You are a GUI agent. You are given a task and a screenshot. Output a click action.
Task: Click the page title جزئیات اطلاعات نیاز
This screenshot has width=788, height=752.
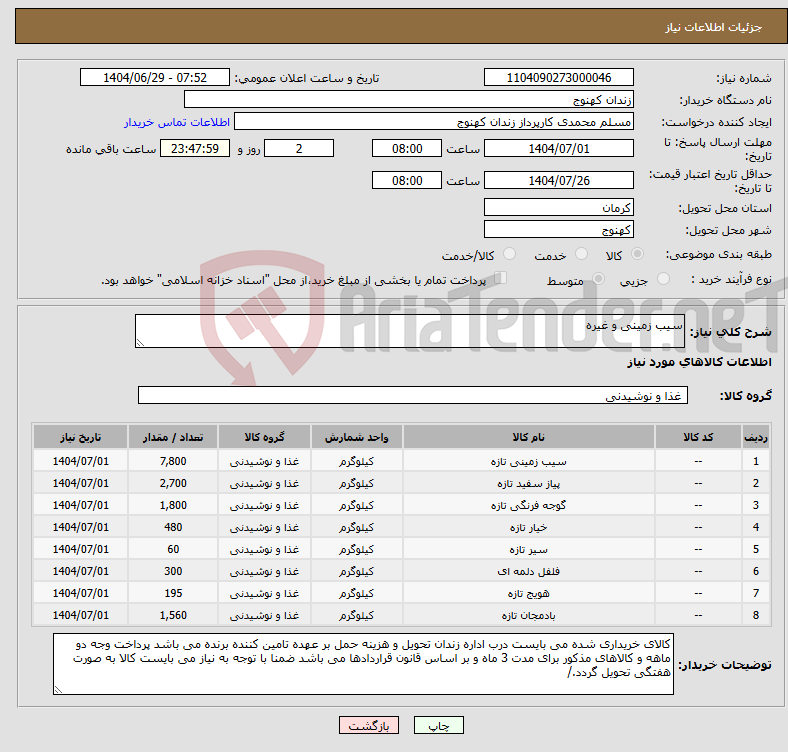coord(714,27)
